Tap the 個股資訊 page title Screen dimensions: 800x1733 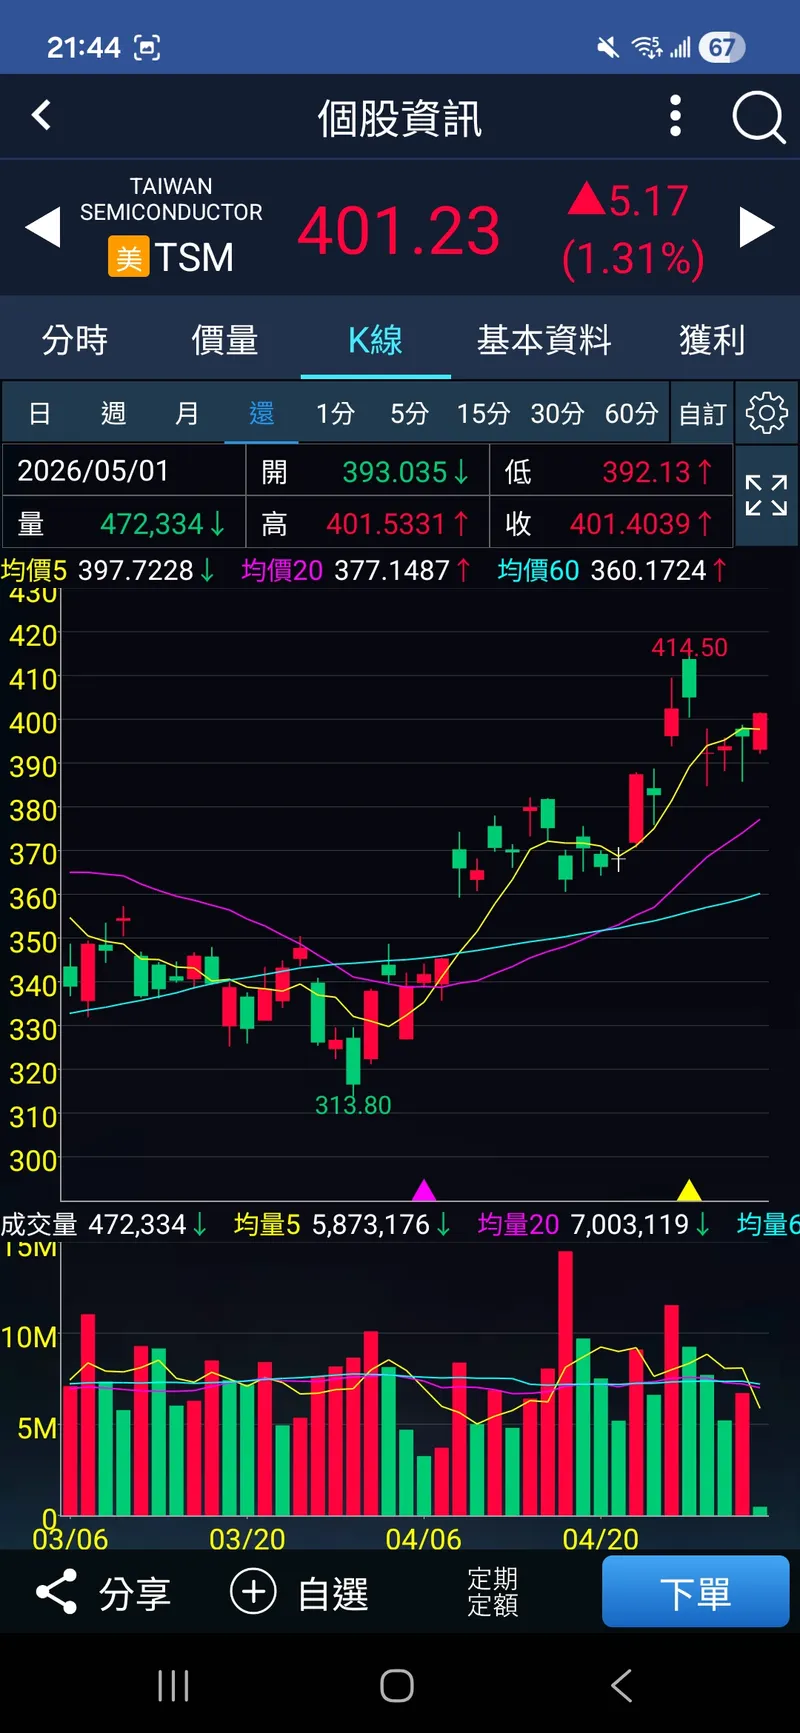point(400,118)
